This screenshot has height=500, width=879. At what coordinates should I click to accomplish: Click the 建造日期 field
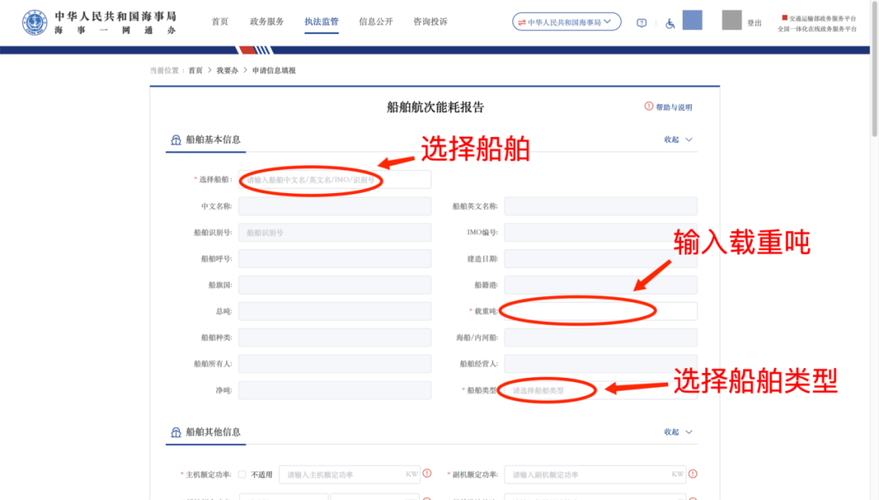point(600,258)
